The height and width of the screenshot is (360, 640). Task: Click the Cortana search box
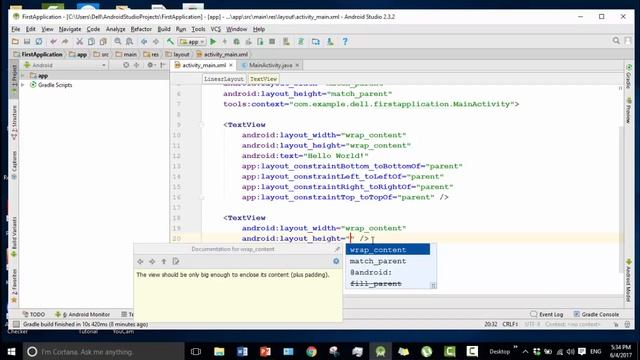[103, 351]
